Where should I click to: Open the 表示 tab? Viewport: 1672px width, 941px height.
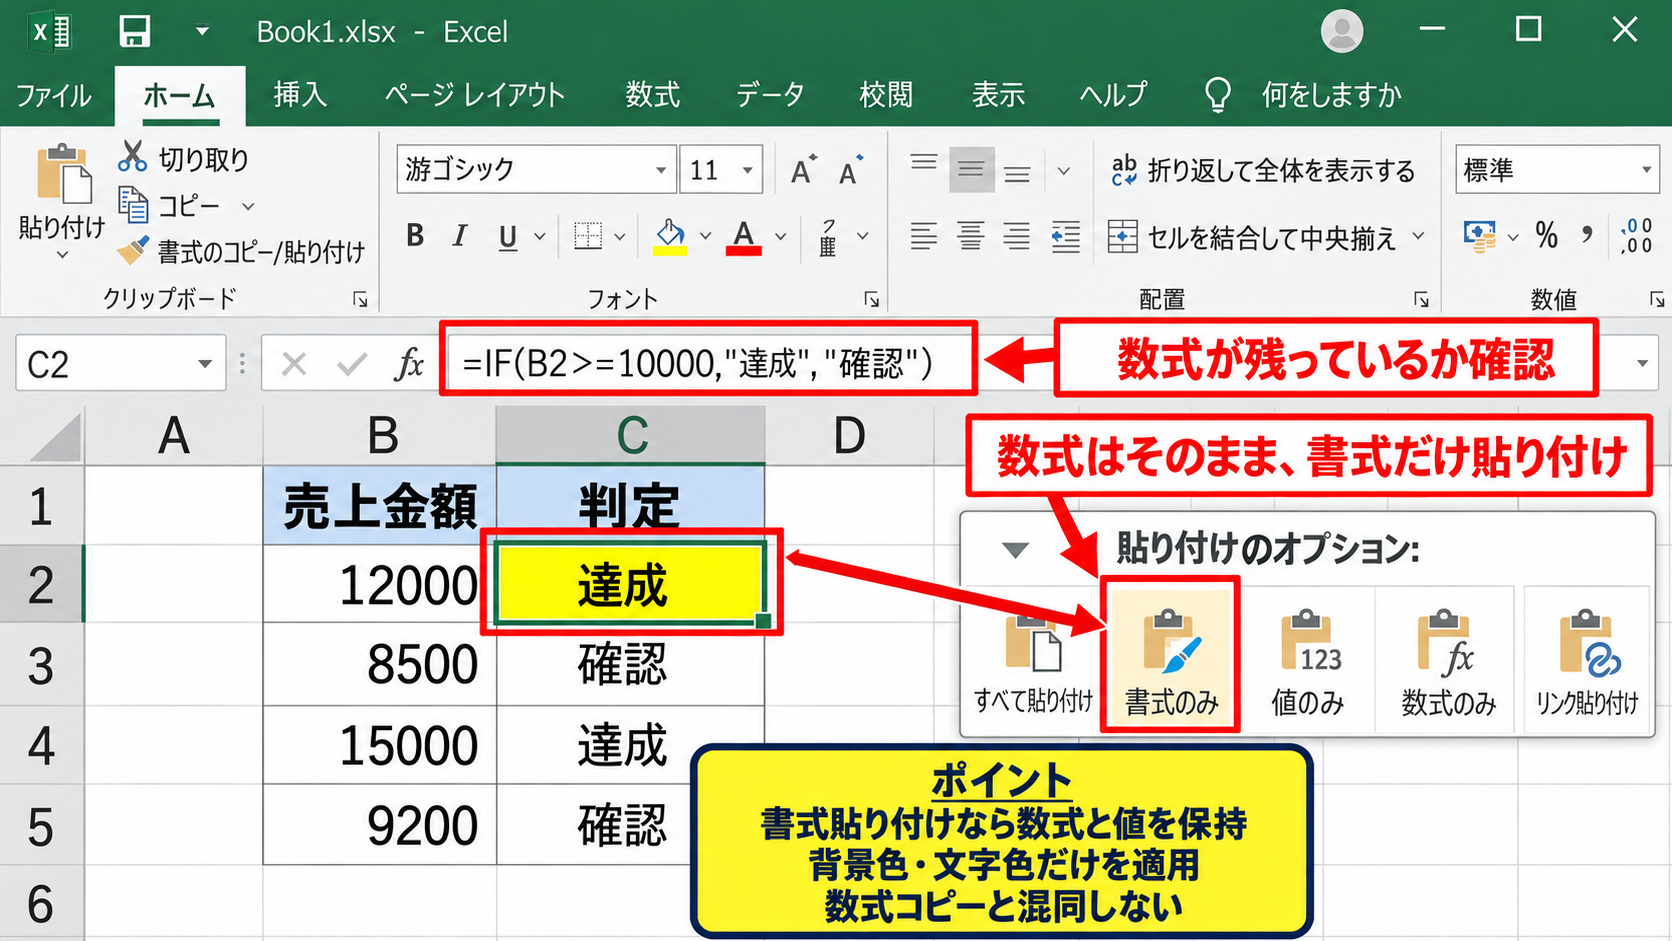click(998, 95)
